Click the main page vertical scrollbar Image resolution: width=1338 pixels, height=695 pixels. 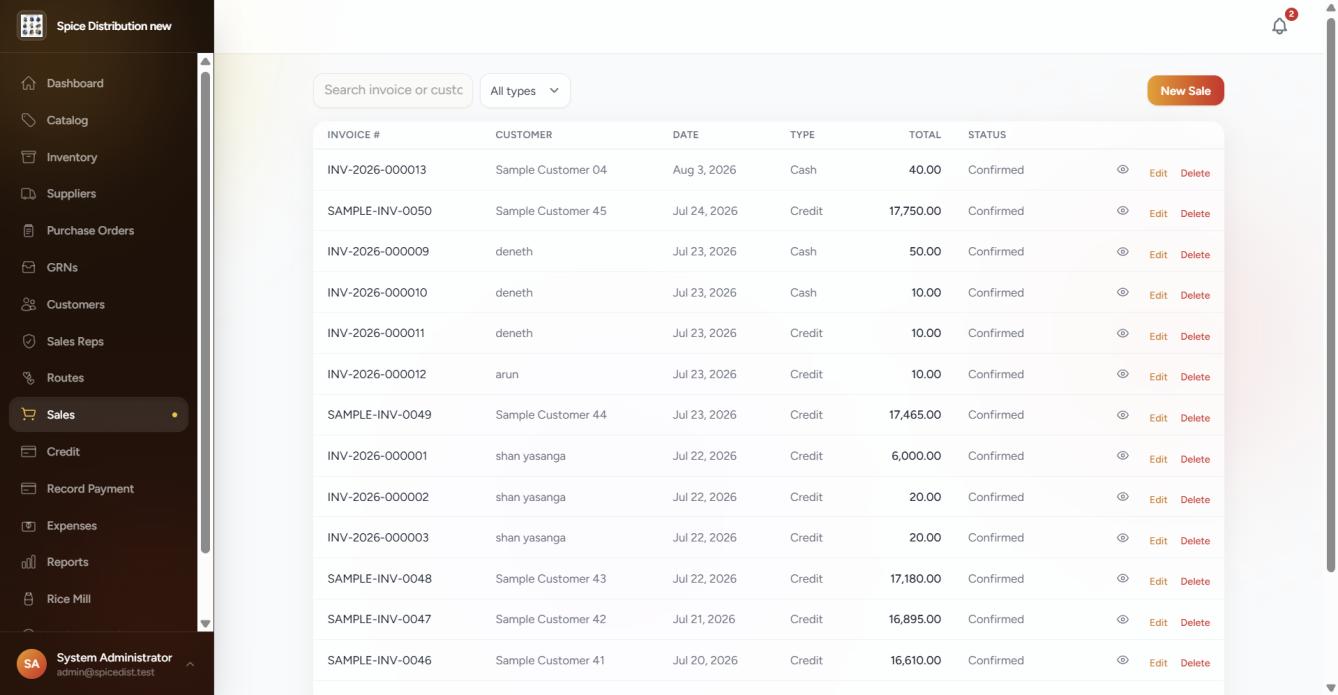[1330, 293]
